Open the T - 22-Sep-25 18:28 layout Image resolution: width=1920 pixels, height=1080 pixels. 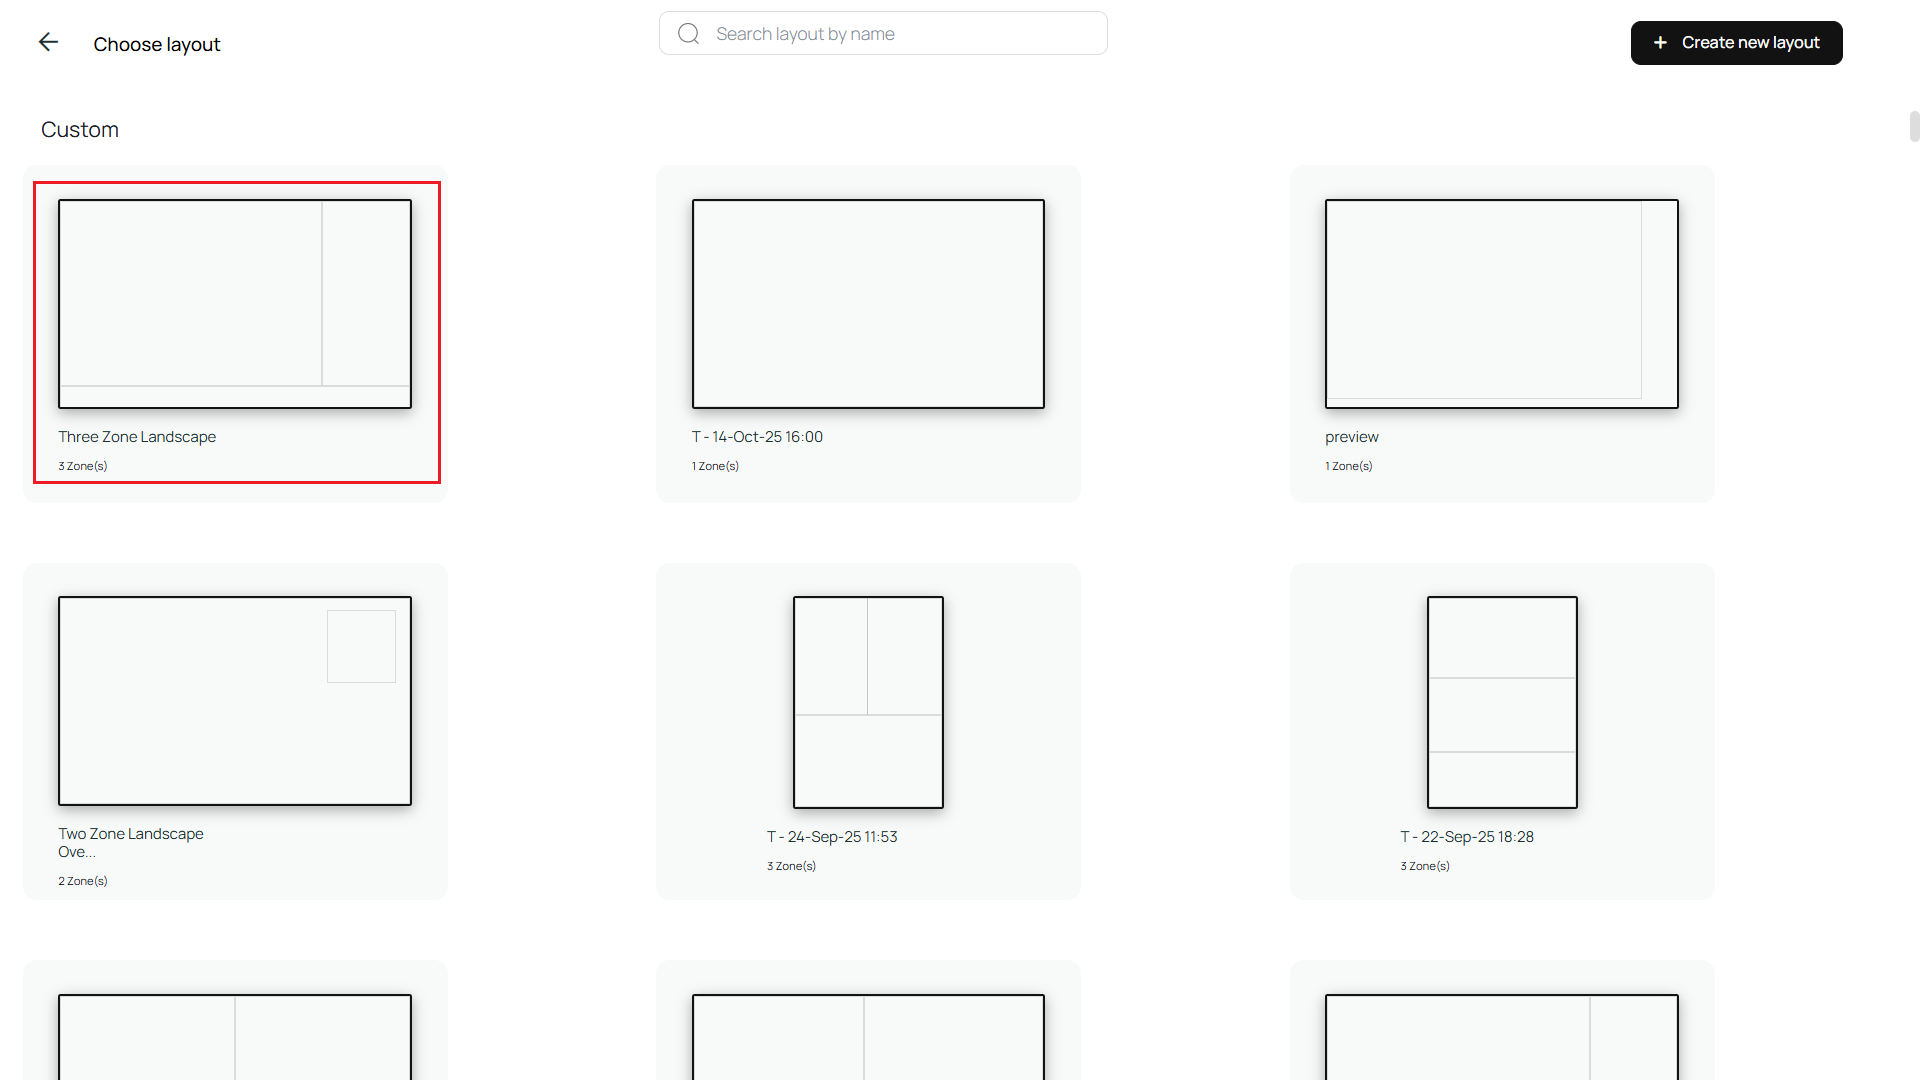tap(1501, 701)
